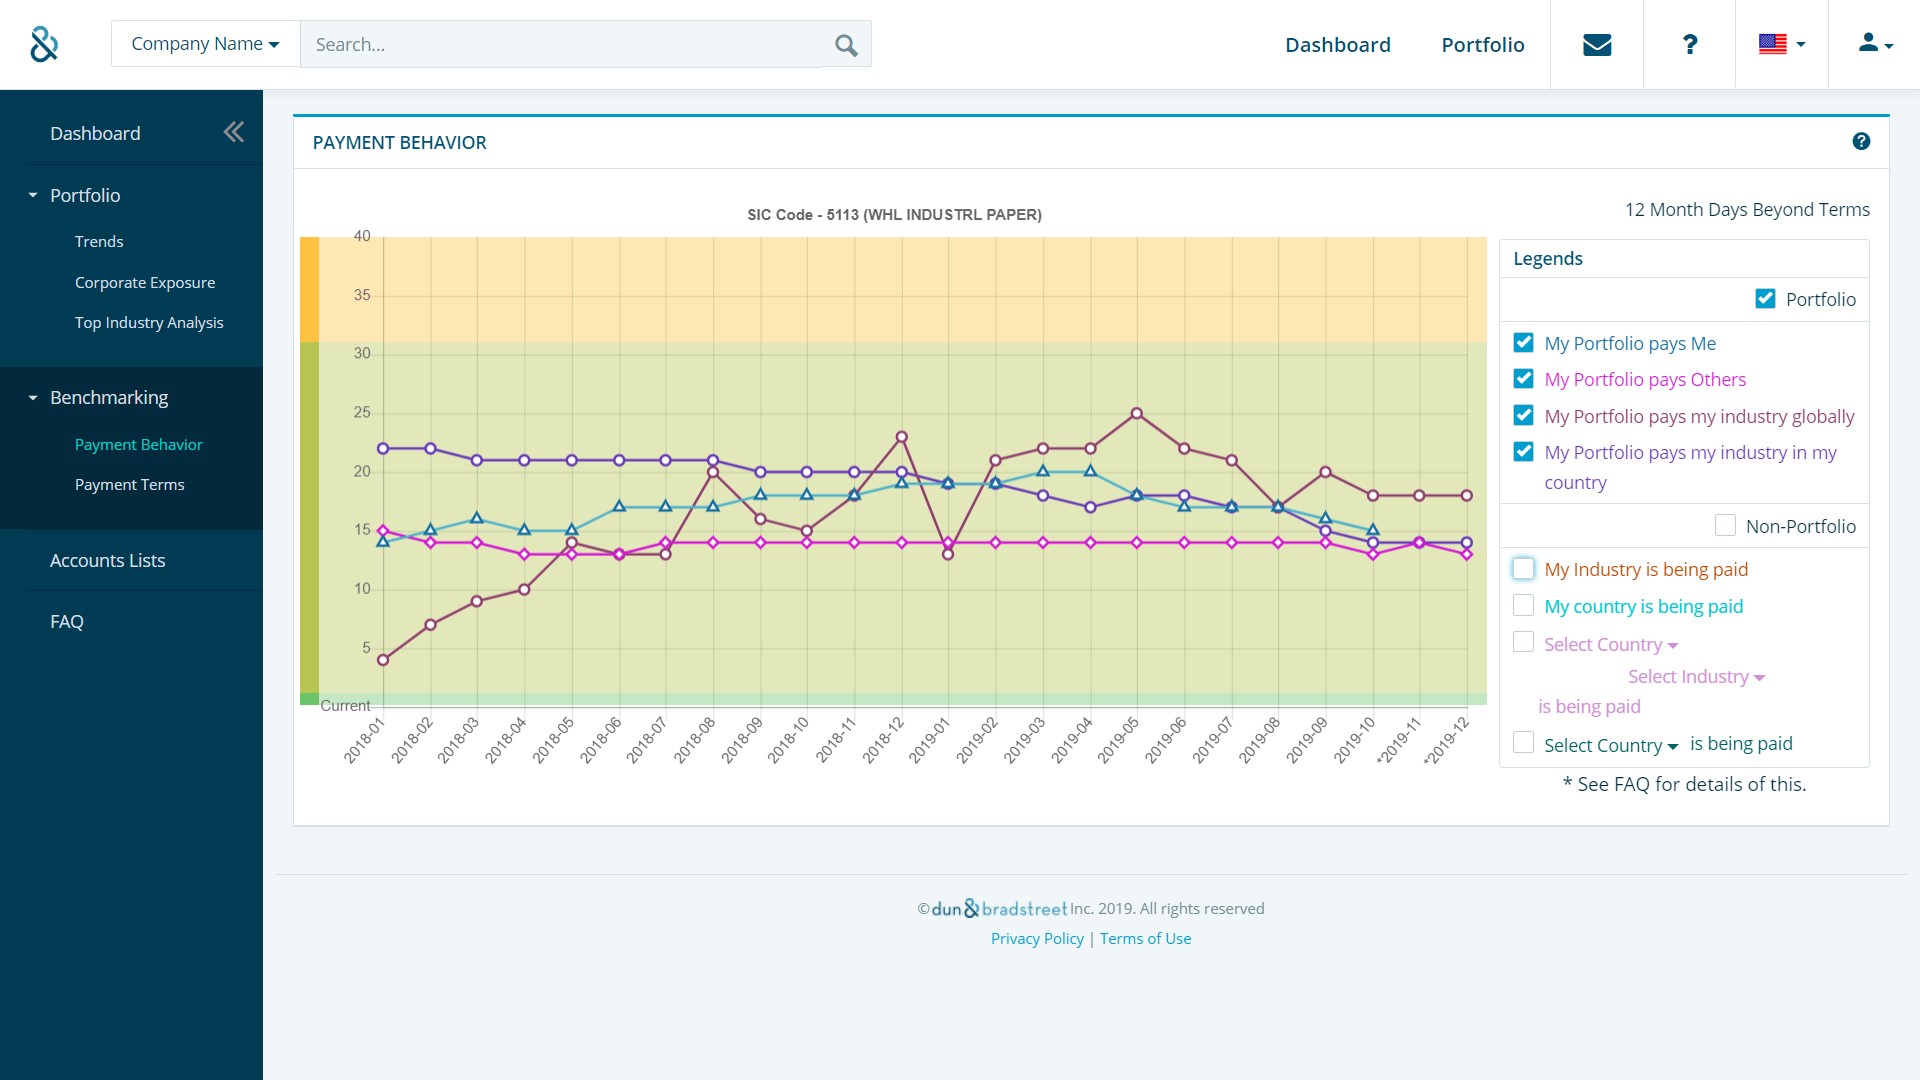Open the Terms of Use link
1920x1080 pixels.
1145,939
